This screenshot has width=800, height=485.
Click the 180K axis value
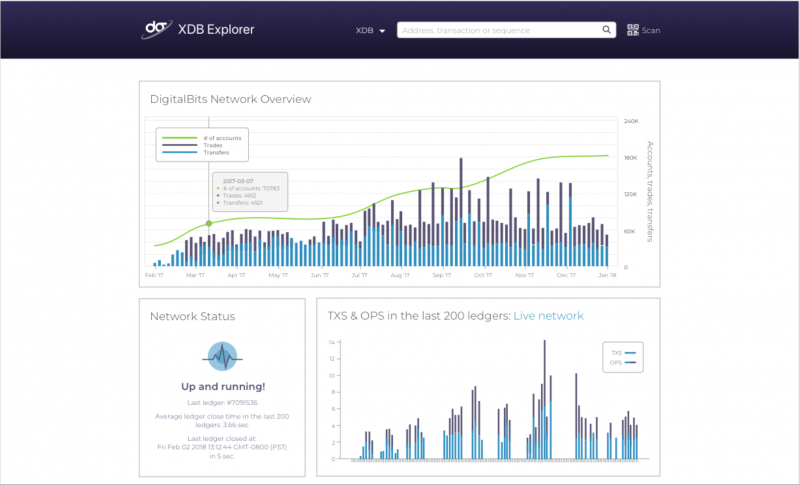coord(631,158)
